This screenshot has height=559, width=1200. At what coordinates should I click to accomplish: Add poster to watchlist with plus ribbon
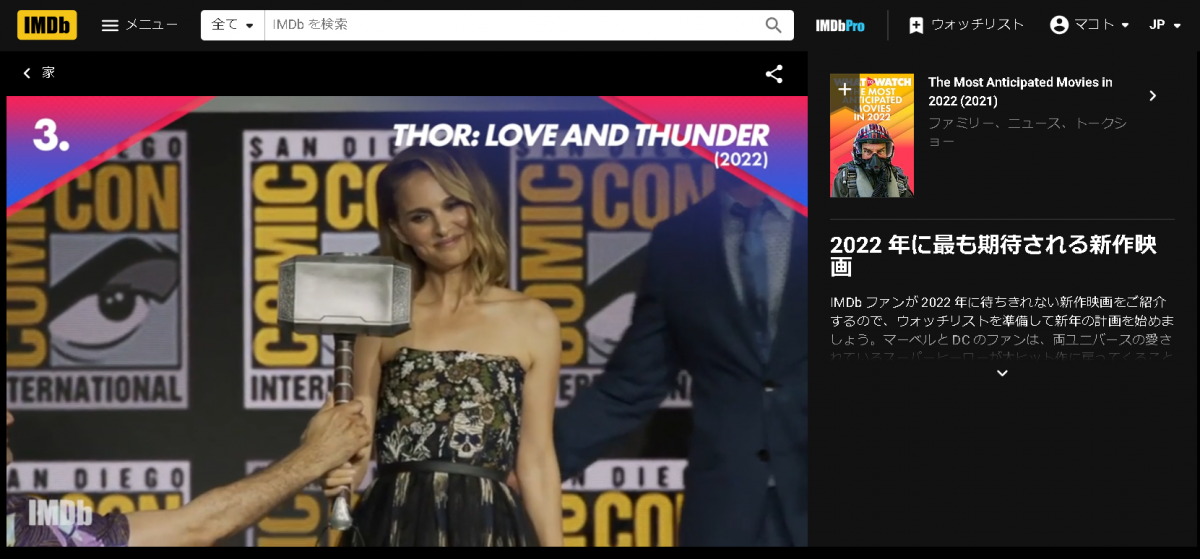click(844, 89)
